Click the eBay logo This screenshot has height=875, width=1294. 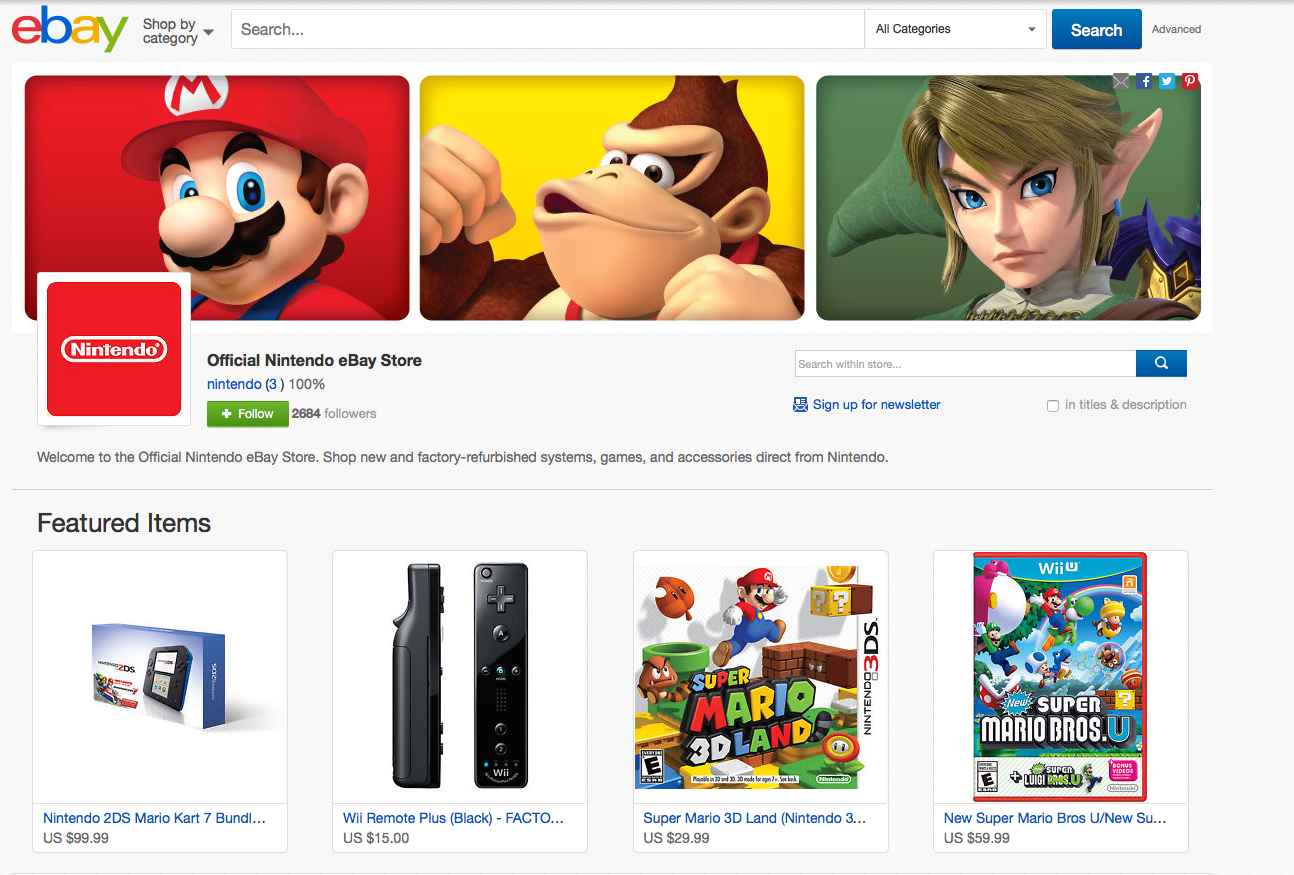[x=70, y=29]
